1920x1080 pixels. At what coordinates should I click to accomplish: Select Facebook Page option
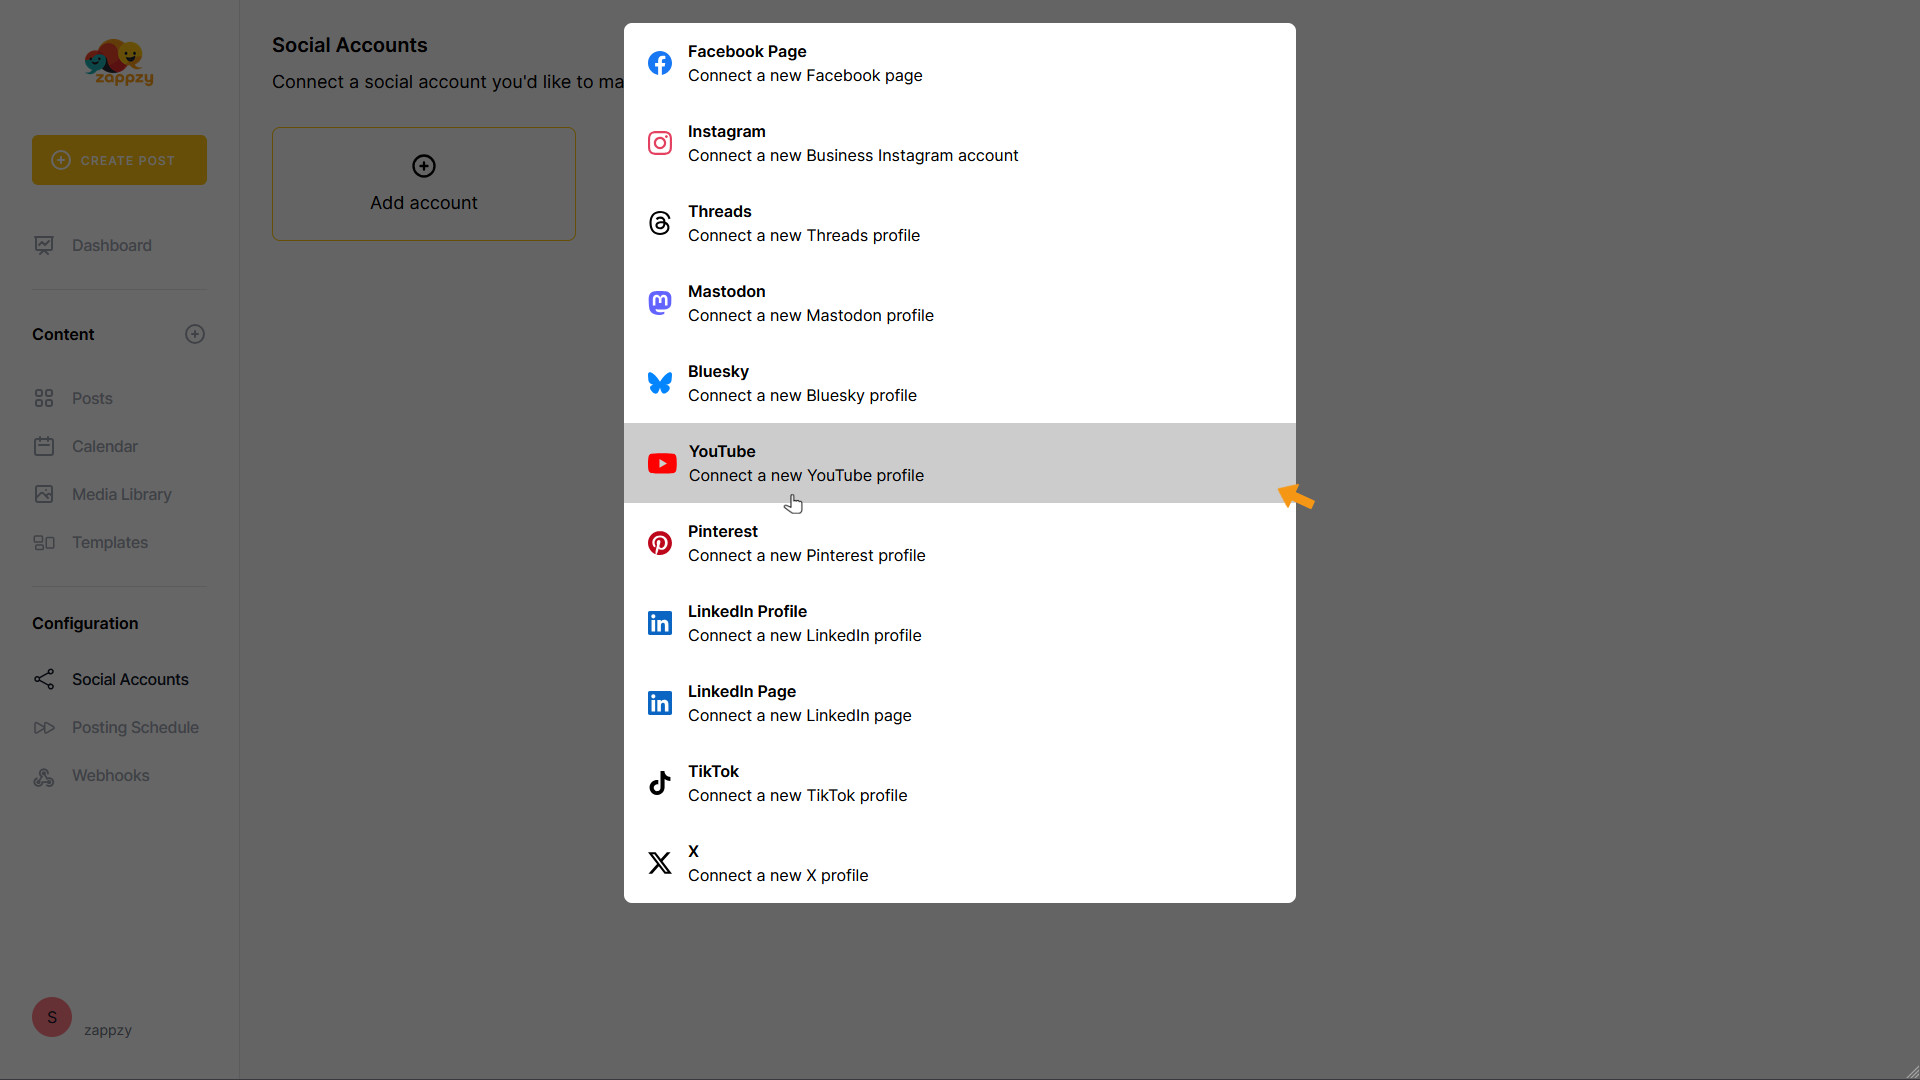(960, 63)
